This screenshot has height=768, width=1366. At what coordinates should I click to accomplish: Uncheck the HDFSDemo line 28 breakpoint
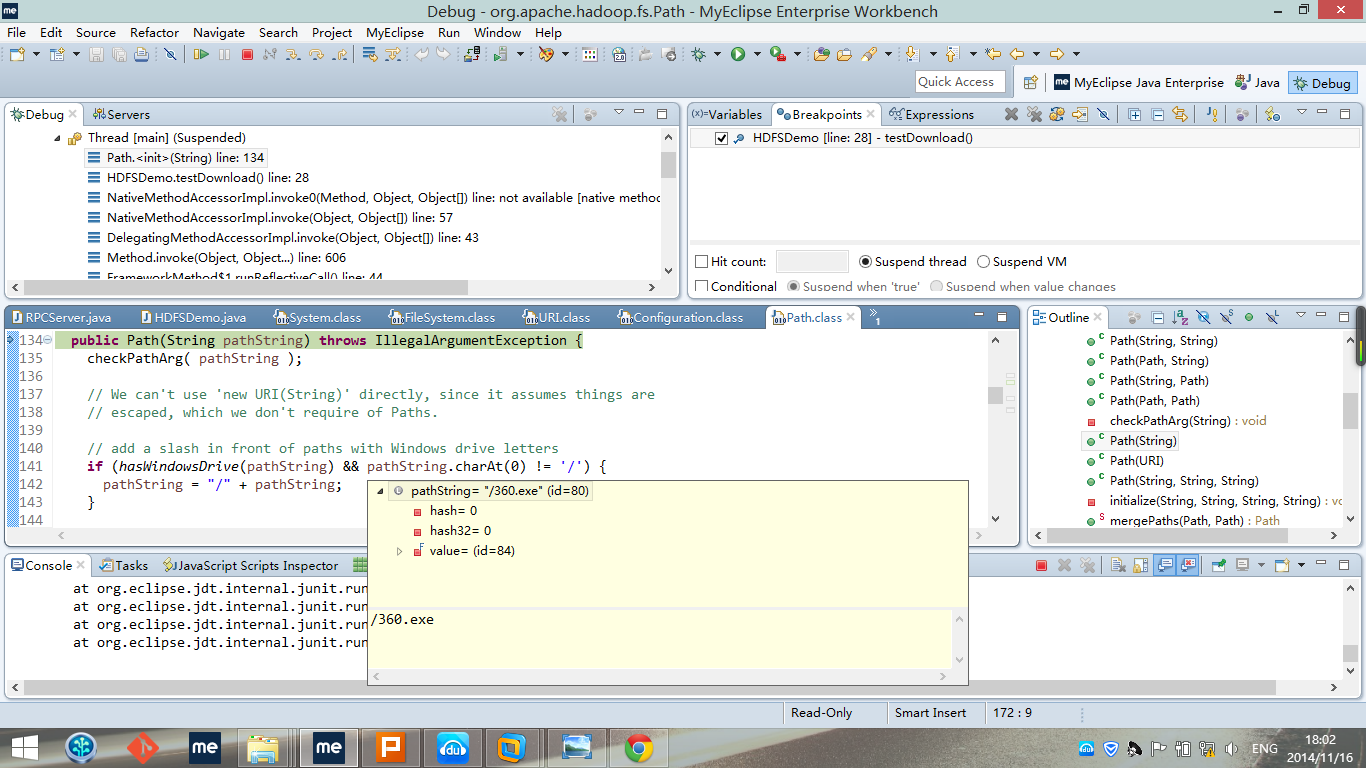(722, 139)
